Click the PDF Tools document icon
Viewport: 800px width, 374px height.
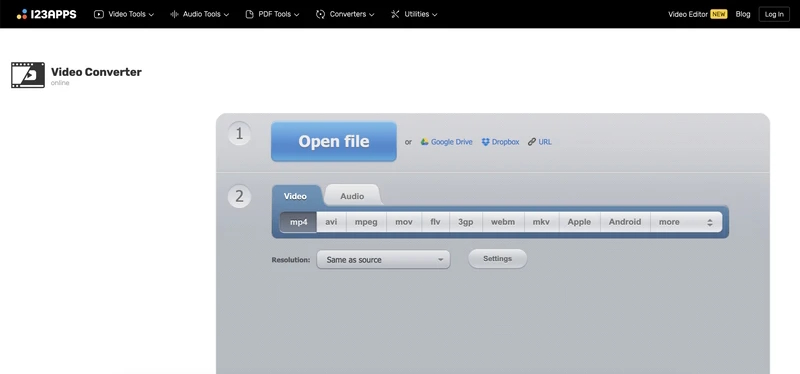pyautogui.click(x=249, y=14)
